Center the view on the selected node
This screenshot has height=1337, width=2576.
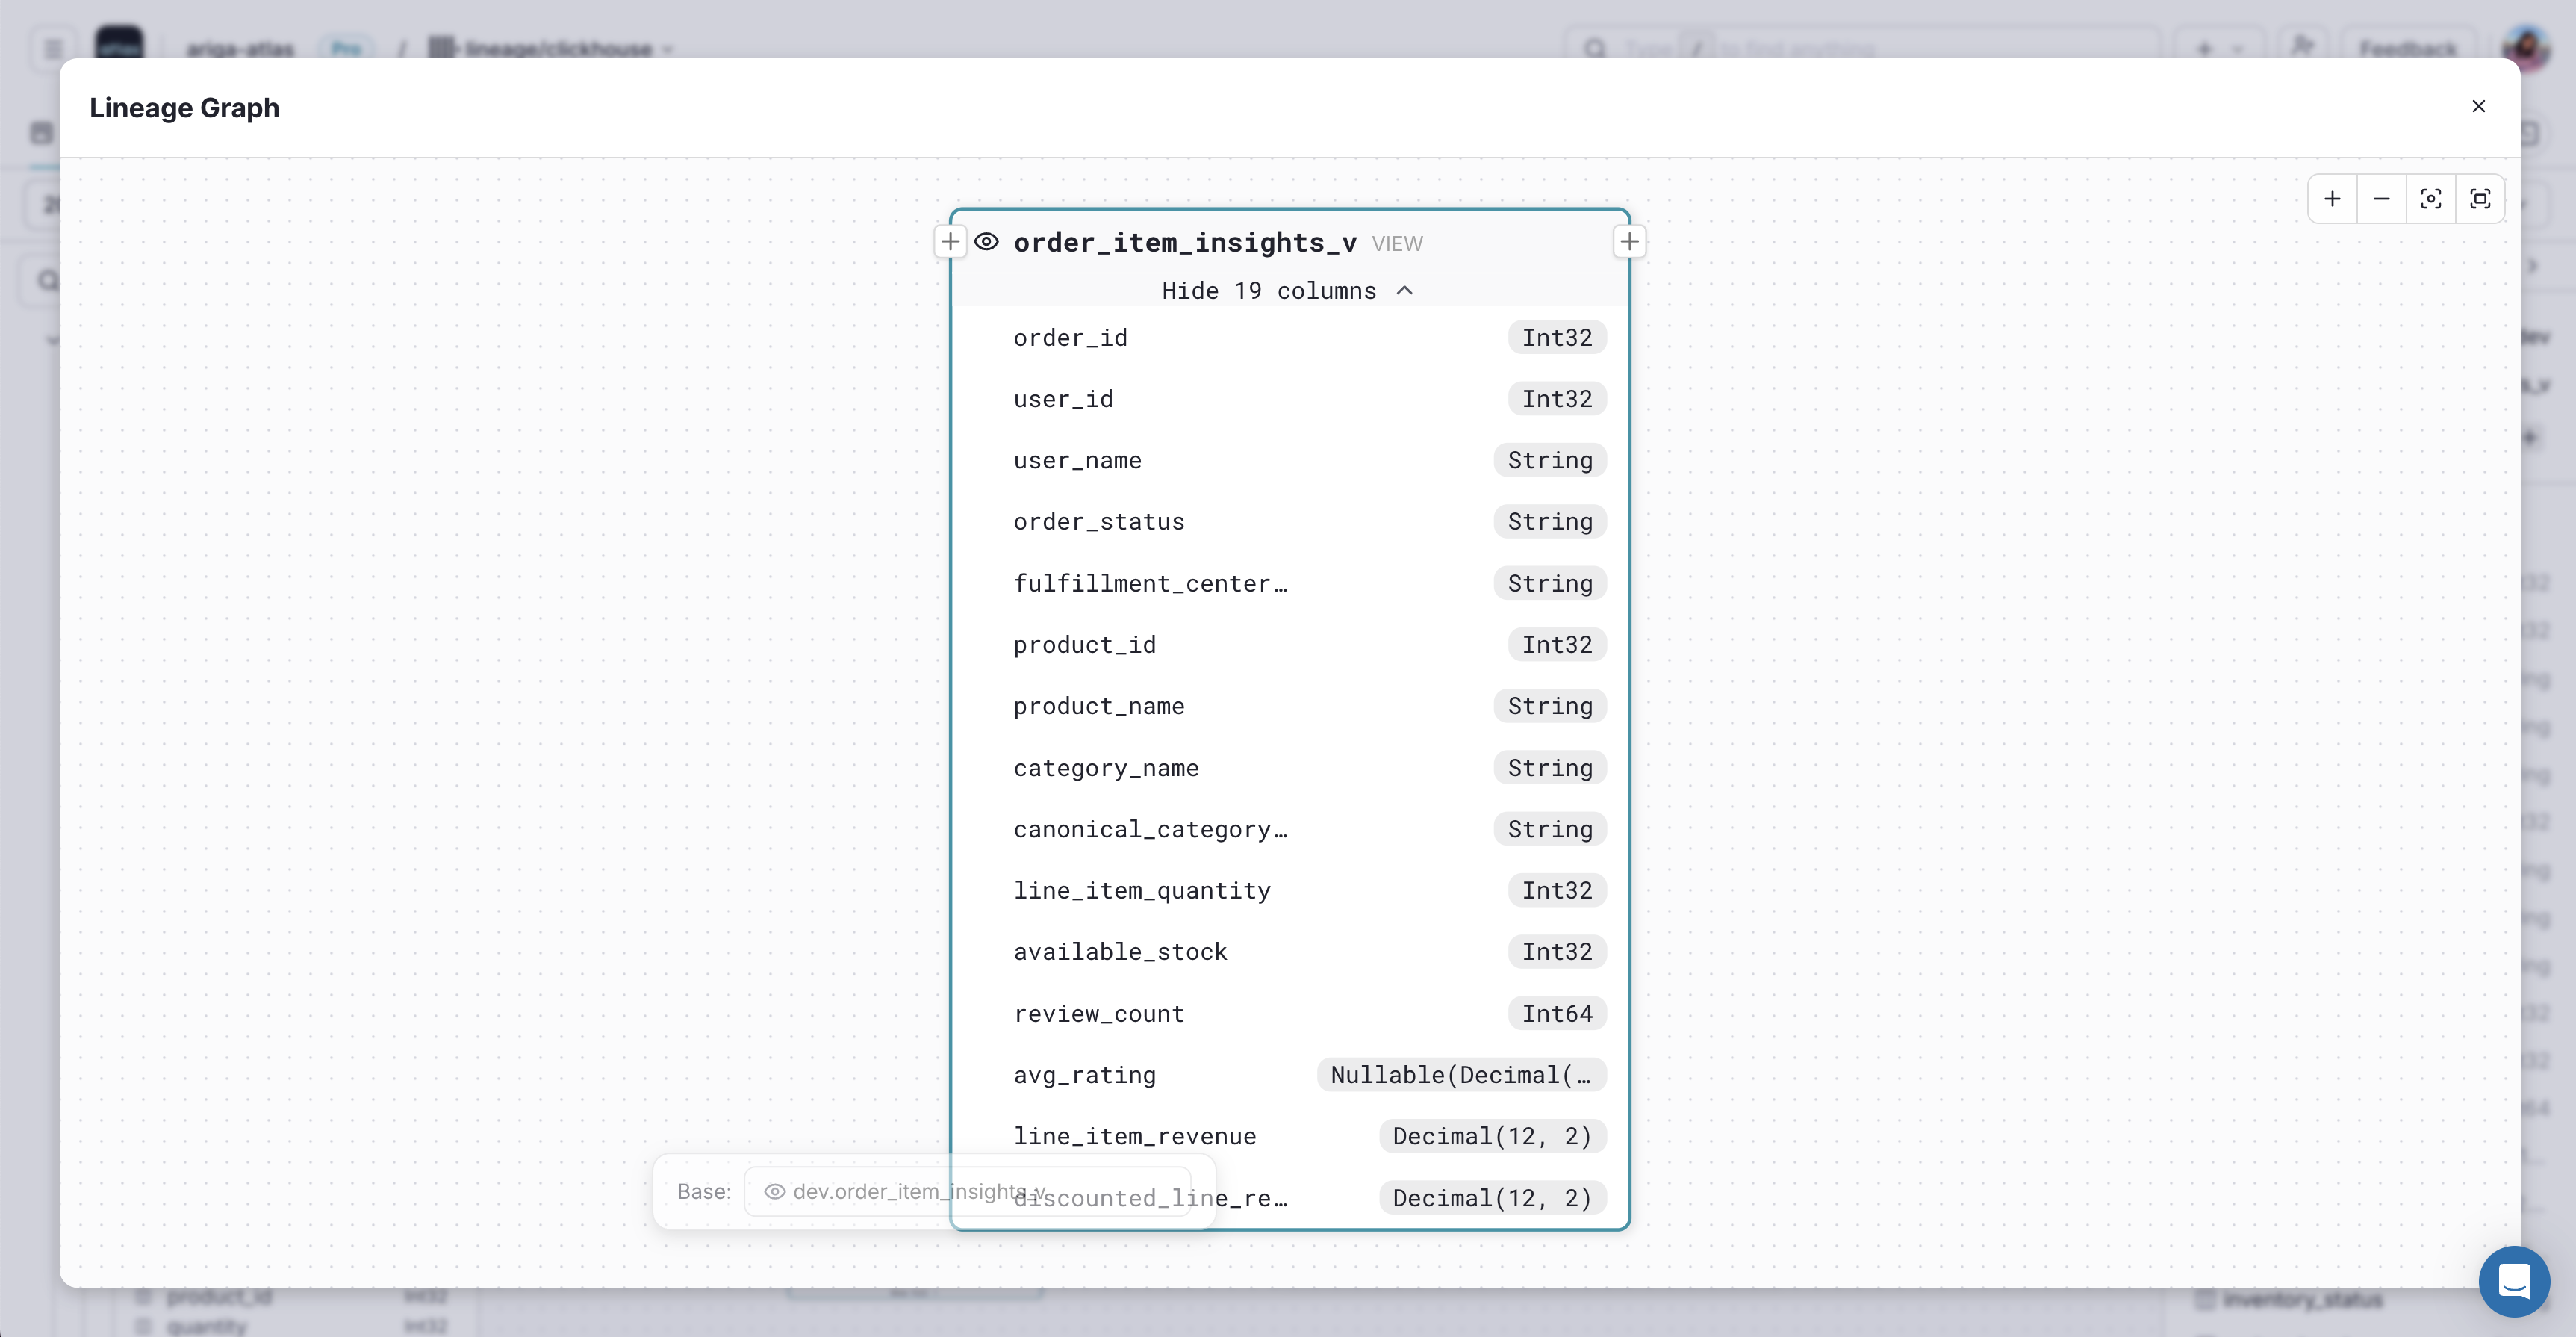point(2430,198)
